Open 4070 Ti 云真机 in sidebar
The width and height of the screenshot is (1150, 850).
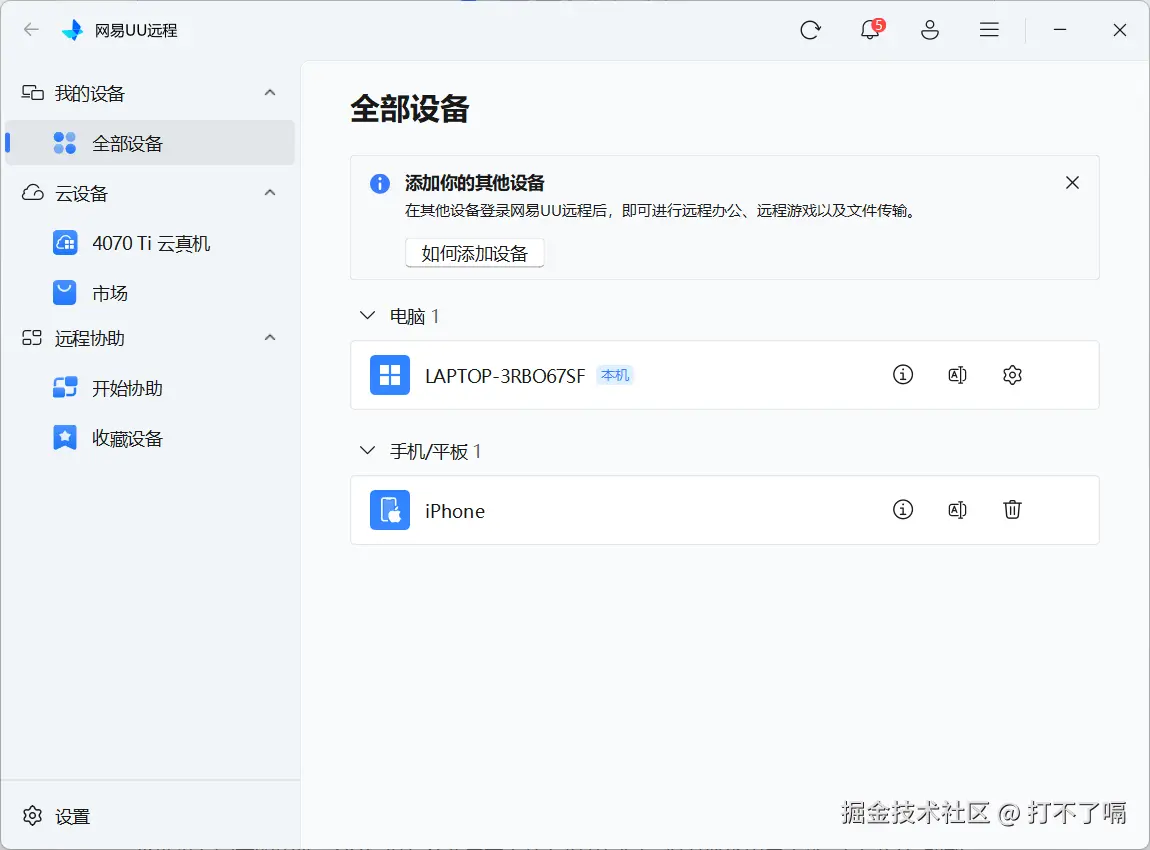(150, 243)
